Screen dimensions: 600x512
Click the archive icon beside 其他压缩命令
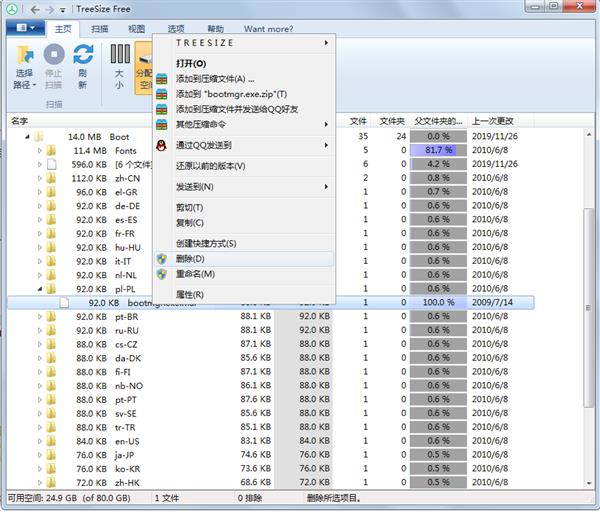(161, 124)
